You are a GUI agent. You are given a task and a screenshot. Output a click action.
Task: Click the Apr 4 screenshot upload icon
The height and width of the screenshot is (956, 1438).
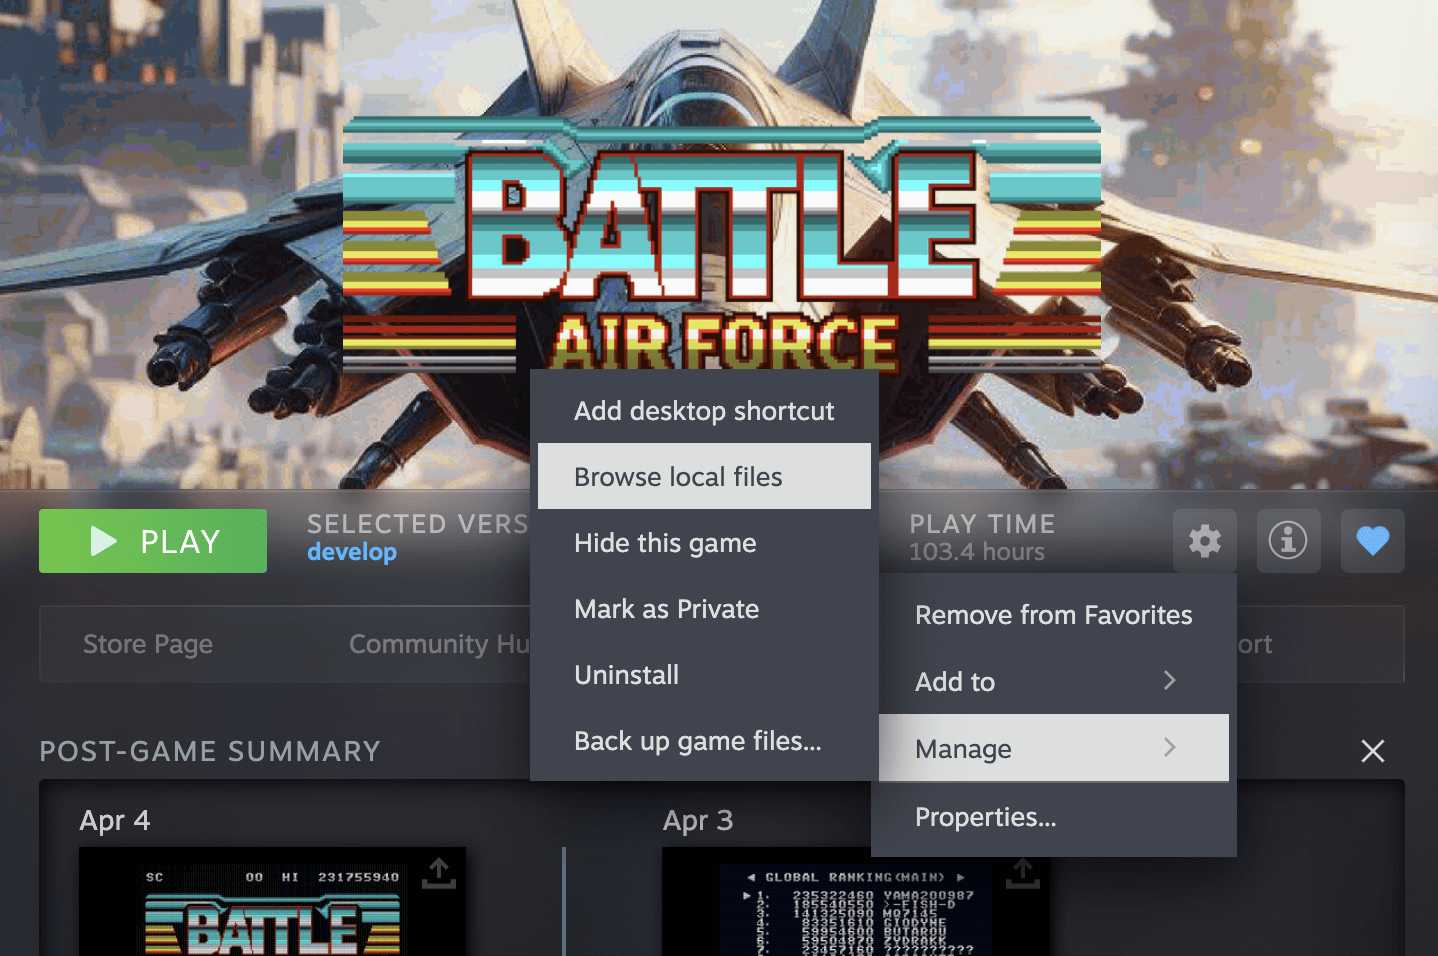pos(438,873)
